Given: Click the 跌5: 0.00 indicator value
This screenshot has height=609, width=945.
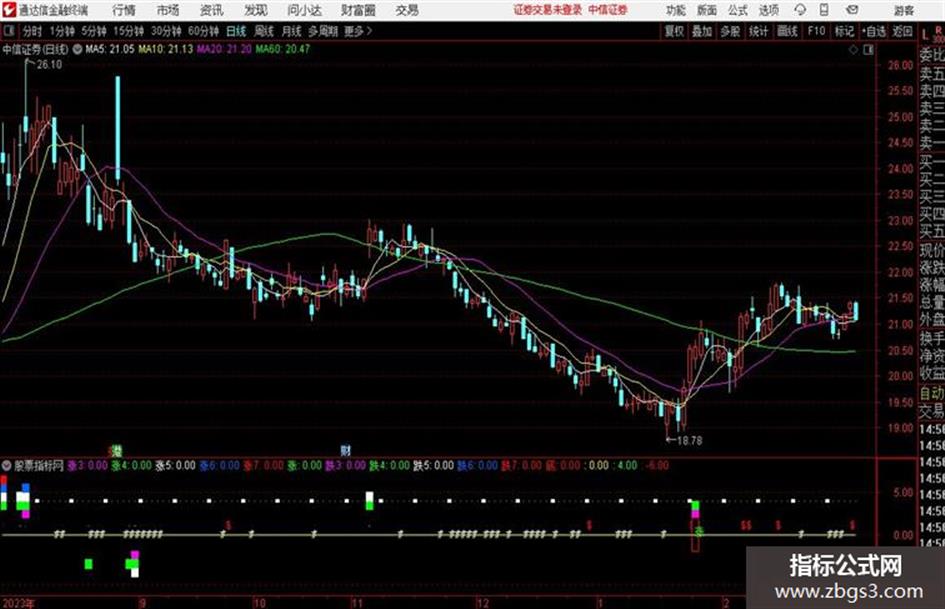Looking at the screenshot, I should (x=433, y=465).
